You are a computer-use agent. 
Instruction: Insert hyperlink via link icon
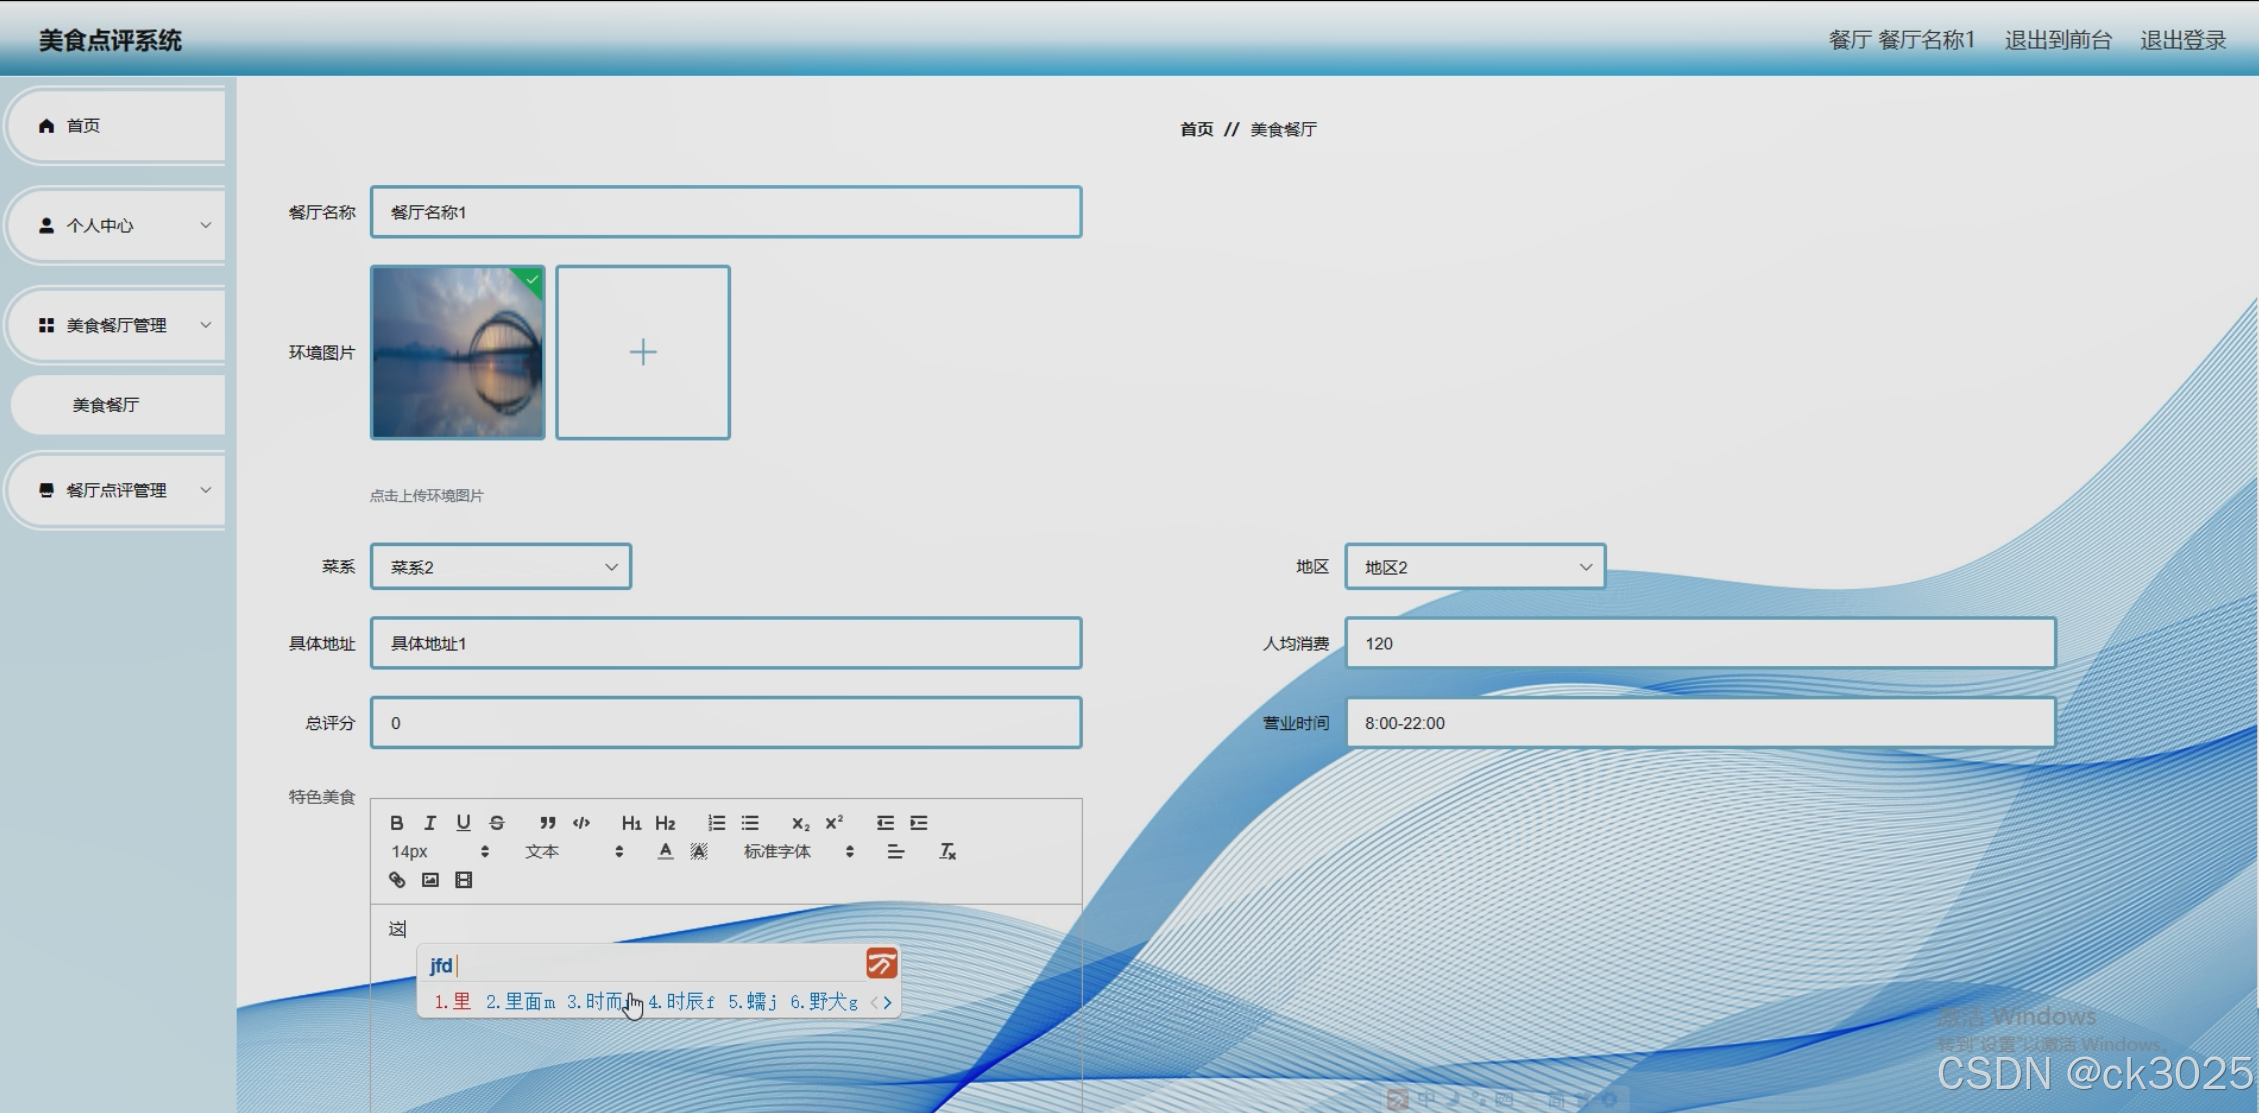click(397, 880)
